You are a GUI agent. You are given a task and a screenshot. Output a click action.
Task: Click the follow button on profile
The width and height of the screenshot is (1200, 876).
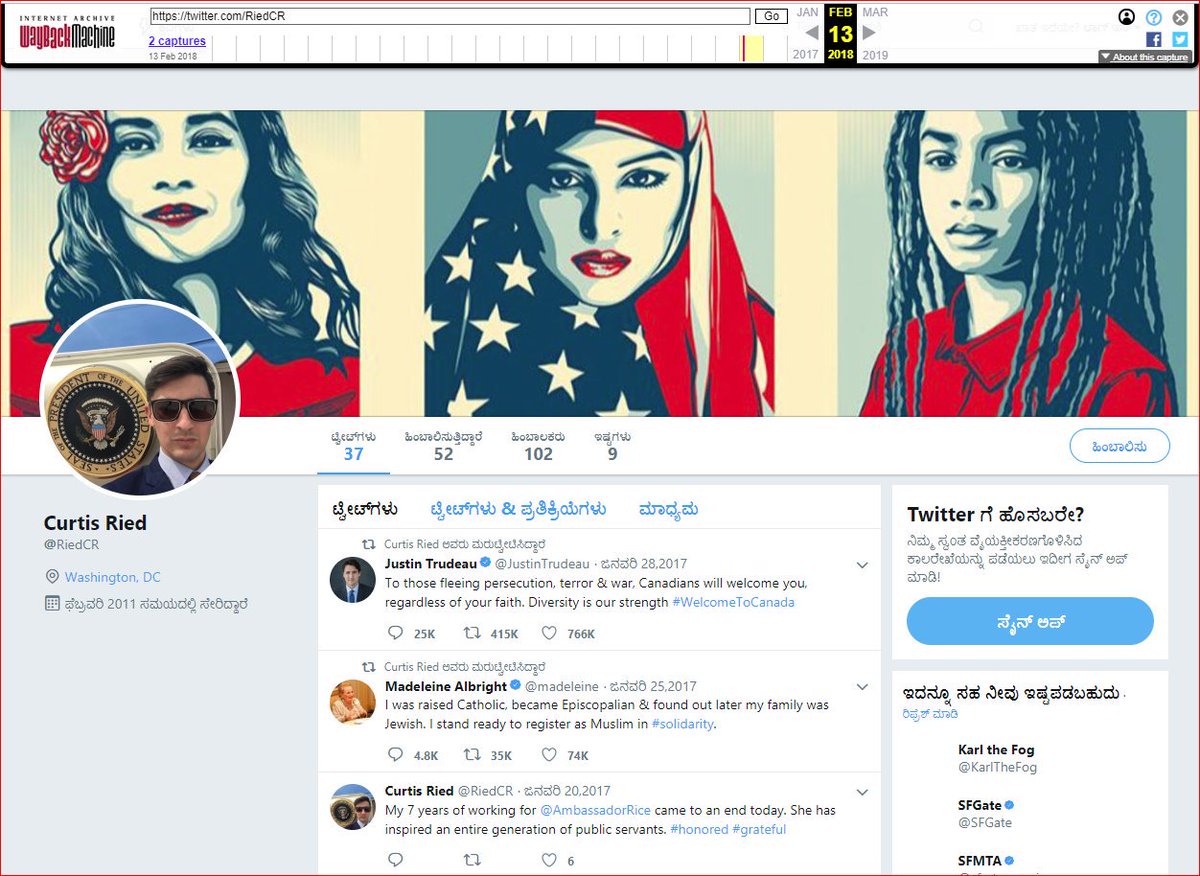pyautogui.click(x=1119, y=446)
